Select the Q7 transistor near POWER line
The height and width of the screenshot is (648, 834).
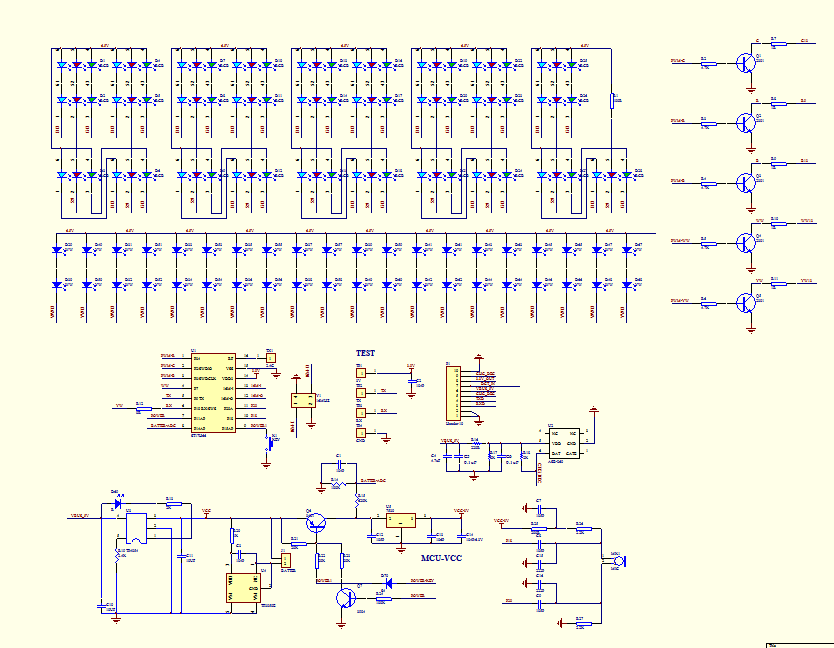[346, 597]
